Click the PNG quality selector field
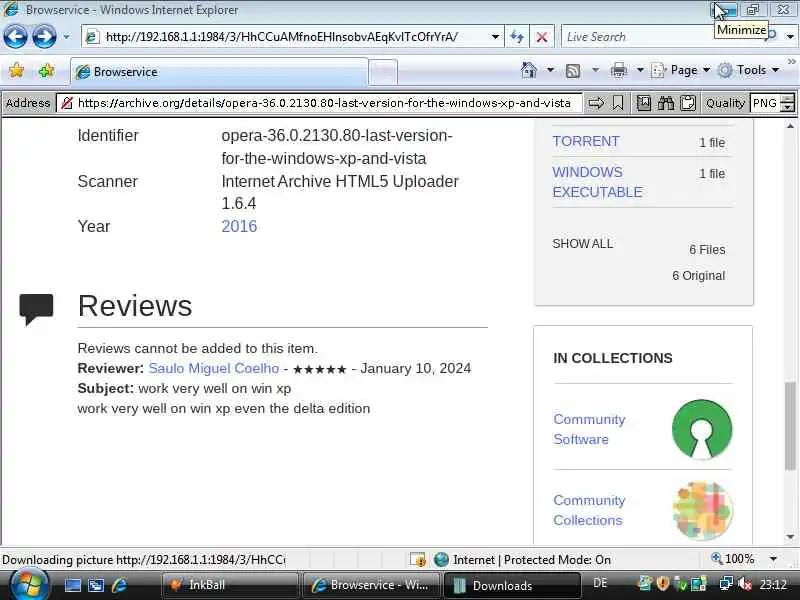800x600 pixels. (765, 103)
